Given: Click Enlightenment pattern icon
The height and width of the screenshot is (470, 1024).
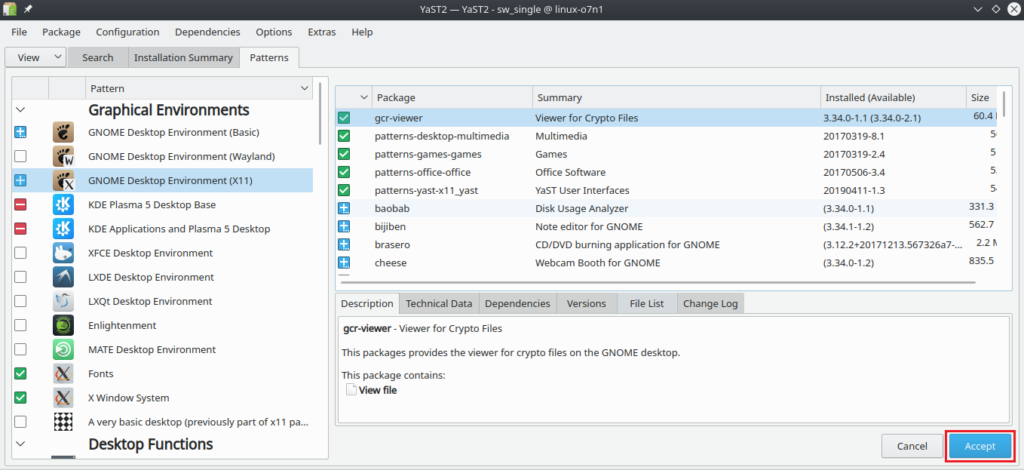Looking at the screenshot, I should point(63,326).
